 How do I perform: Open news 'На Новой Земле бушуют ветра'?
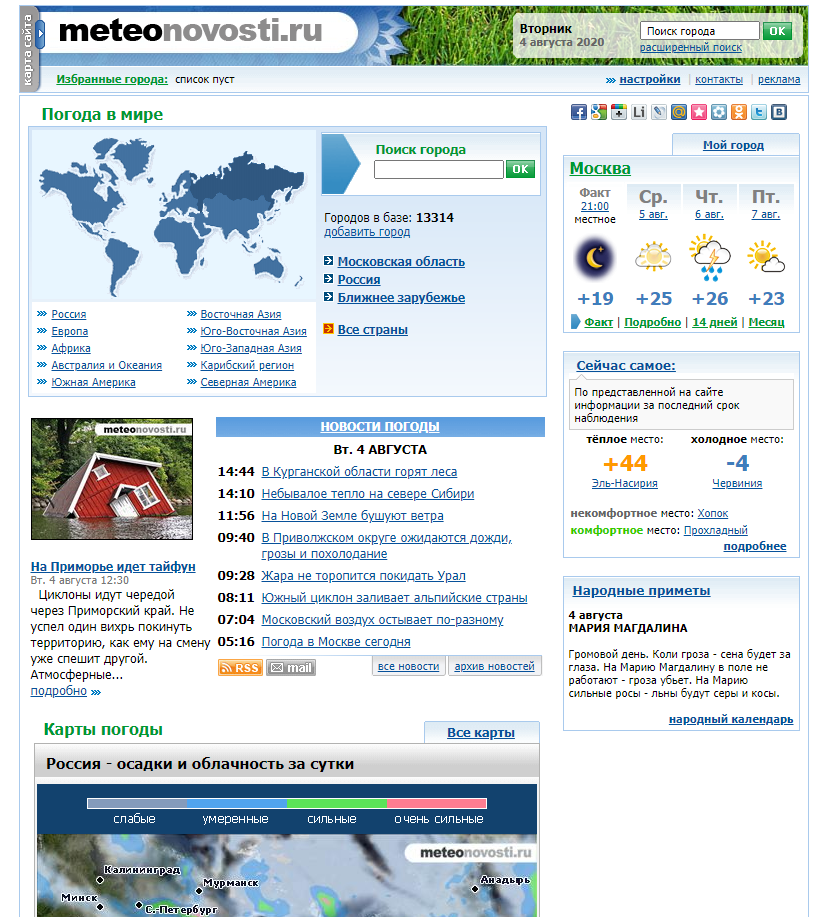pos(352,516)
